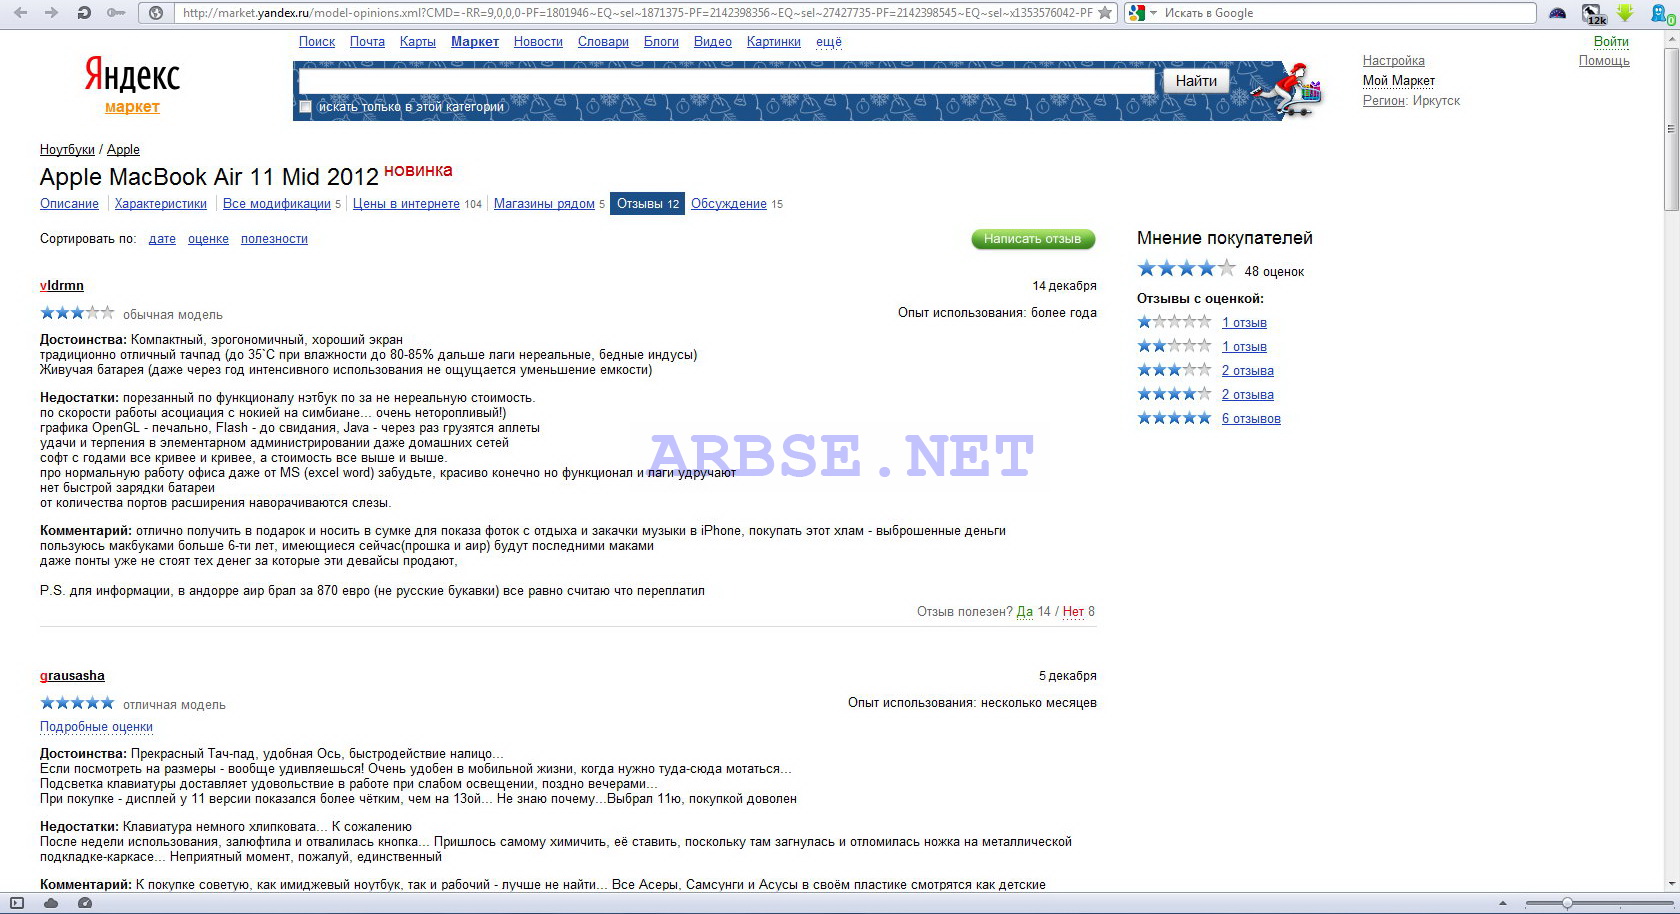Open the five-star '6 отзывов' link
This screenshot has height=914, width=1680.
click(x=1251, y=419)
